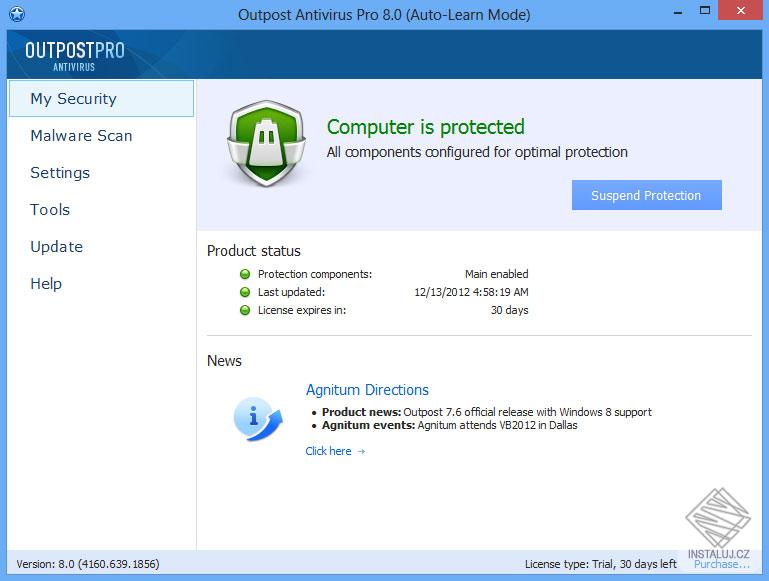Click the 'Computer is protected' heading
The image size is (769, 581).
pyautogui.click(x=426, y=127)
